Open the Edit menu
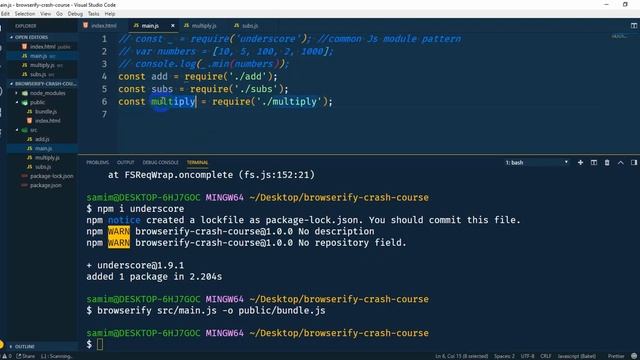 tap(5, 14)
